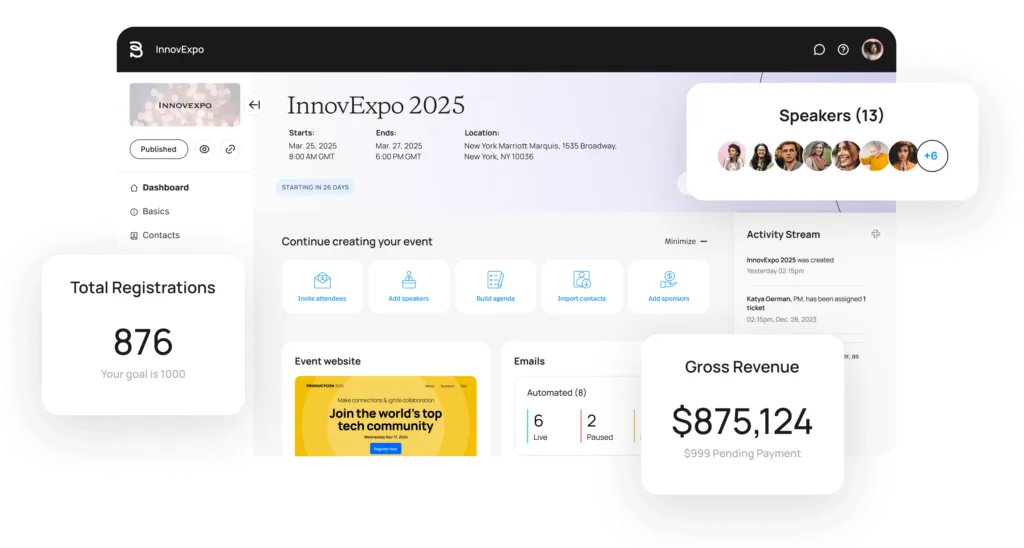The height and width of the screenshot is (548, 1024).
Task: Click the Import contacts icon
Action: (582, 280)
